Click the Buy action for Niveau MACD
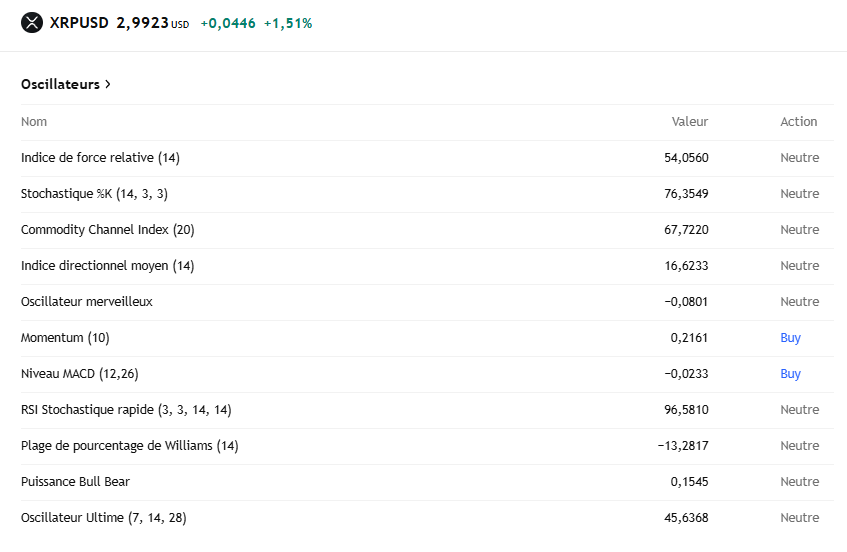This screenshot has height=552, width=847. (x=790, y=374)
